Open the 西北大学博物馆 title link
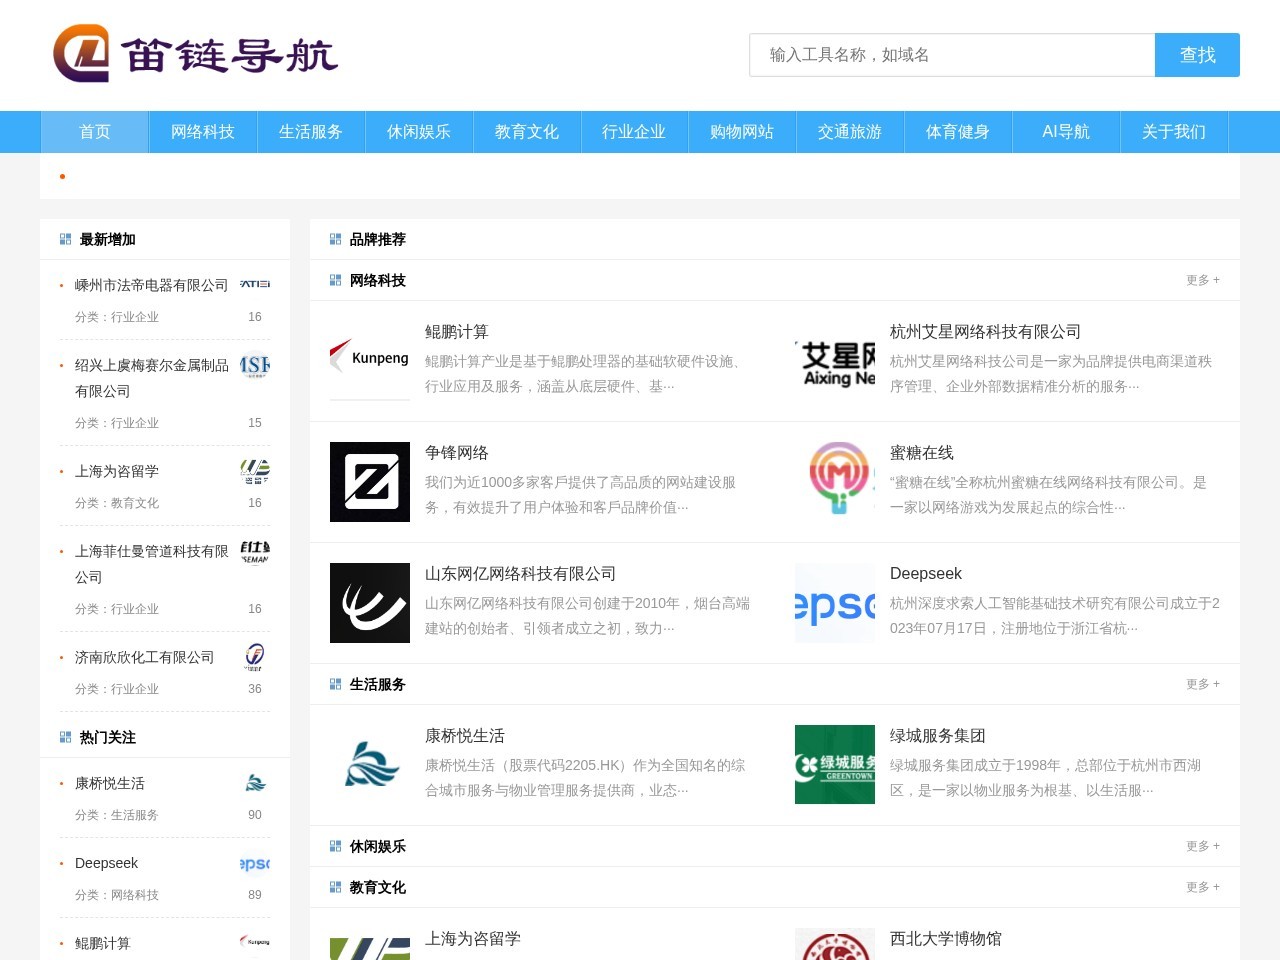This screenshot has height=960, width=1280. click(x=946, y=939)
